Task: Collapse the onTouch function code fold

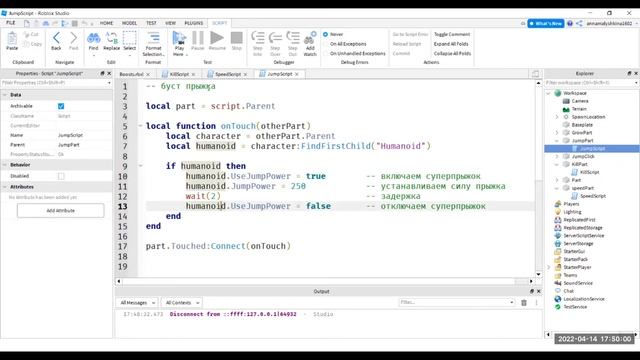Action: (x=140, y=126)
